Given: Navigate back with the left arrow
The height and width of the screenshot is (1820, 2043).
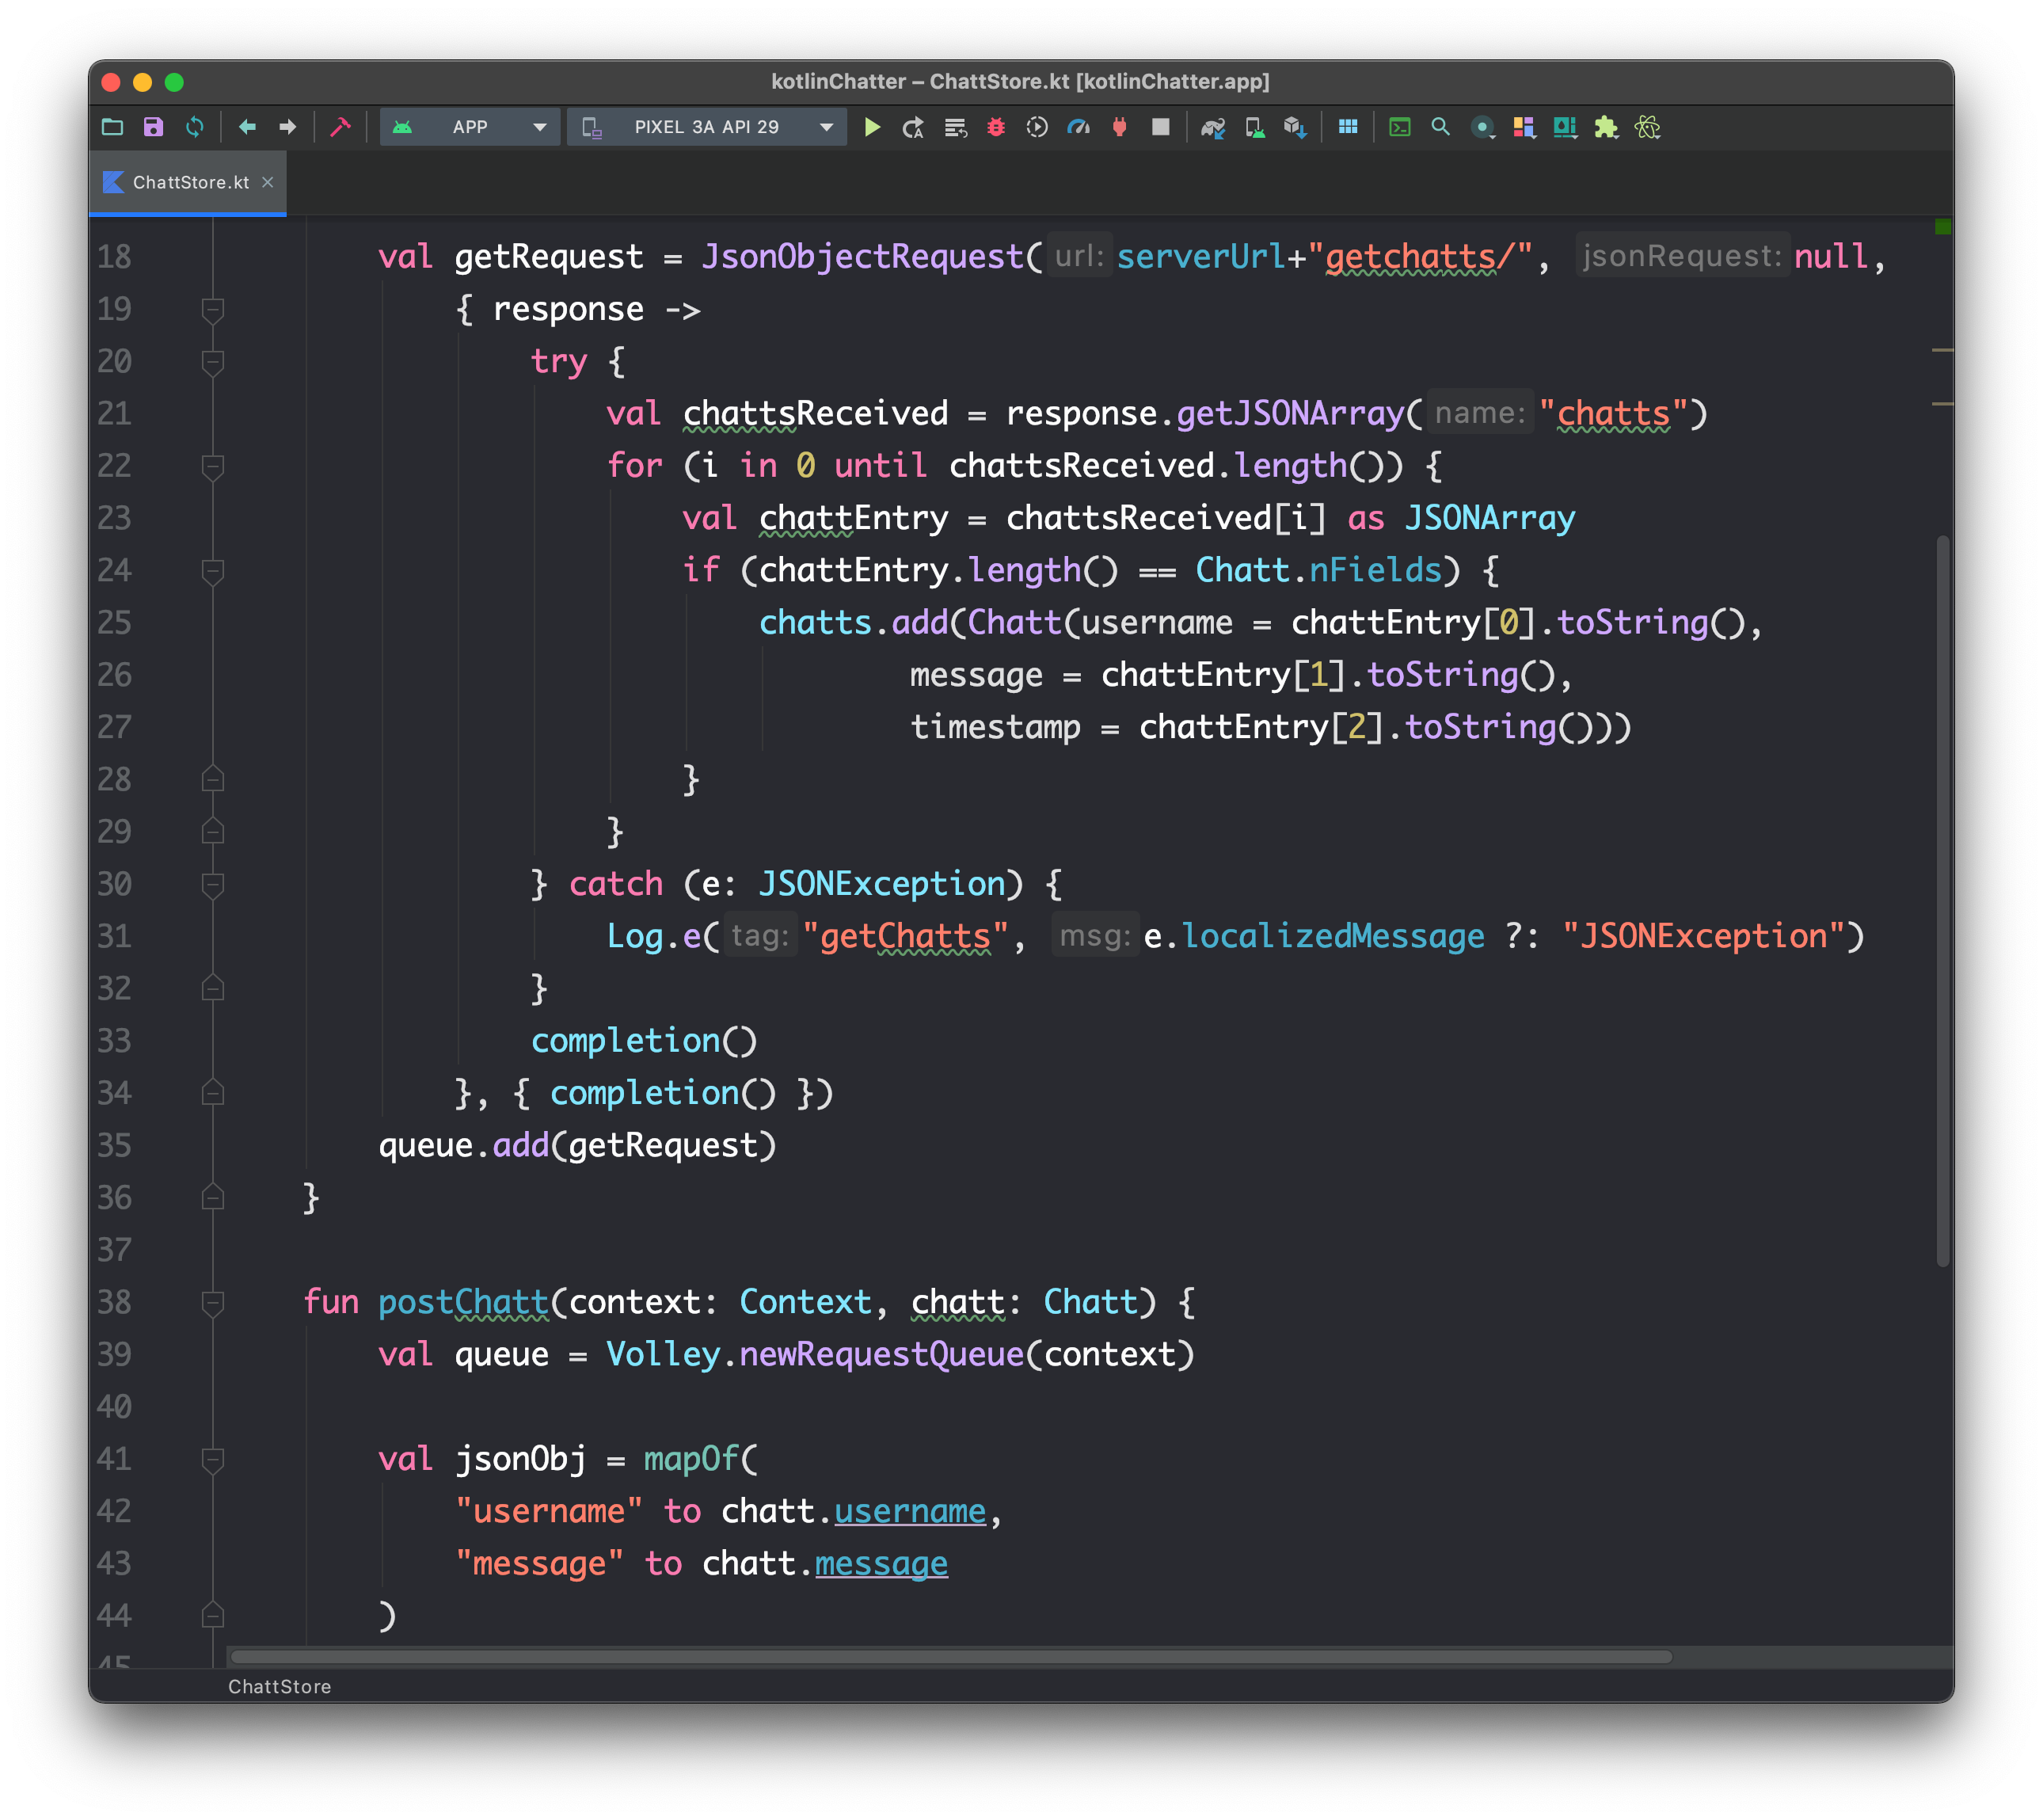Looking at the screenshot, I should 247,127.
